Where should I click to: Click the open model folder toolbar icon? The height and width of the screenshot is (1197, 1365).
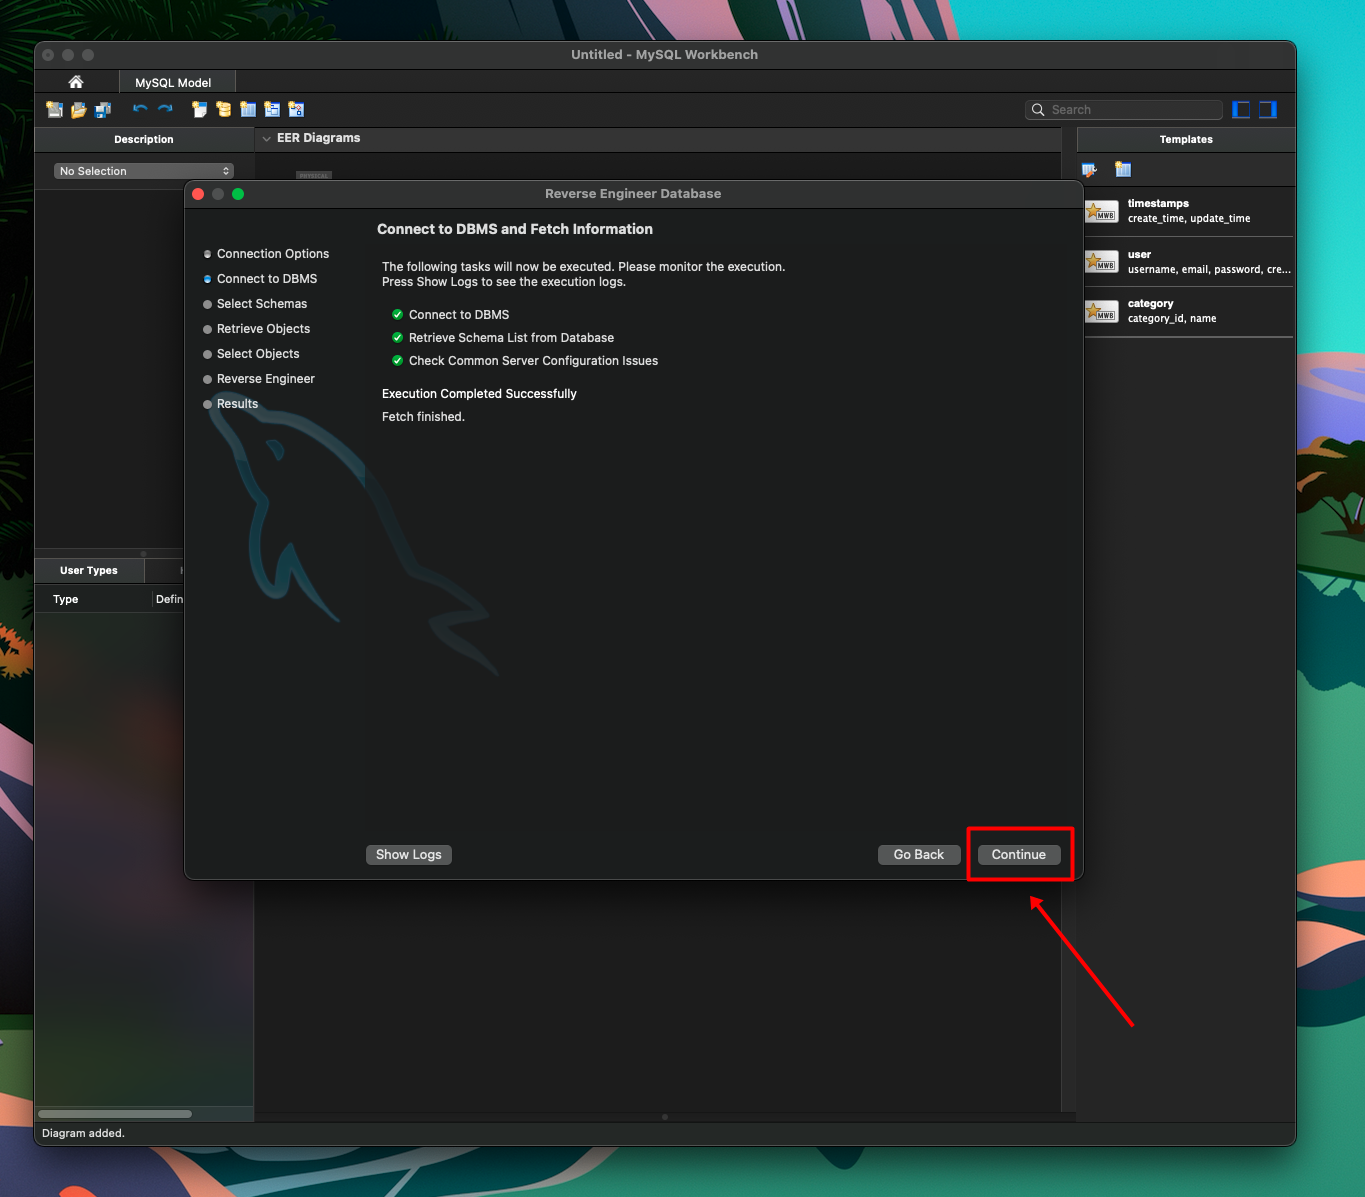[79, 109]
